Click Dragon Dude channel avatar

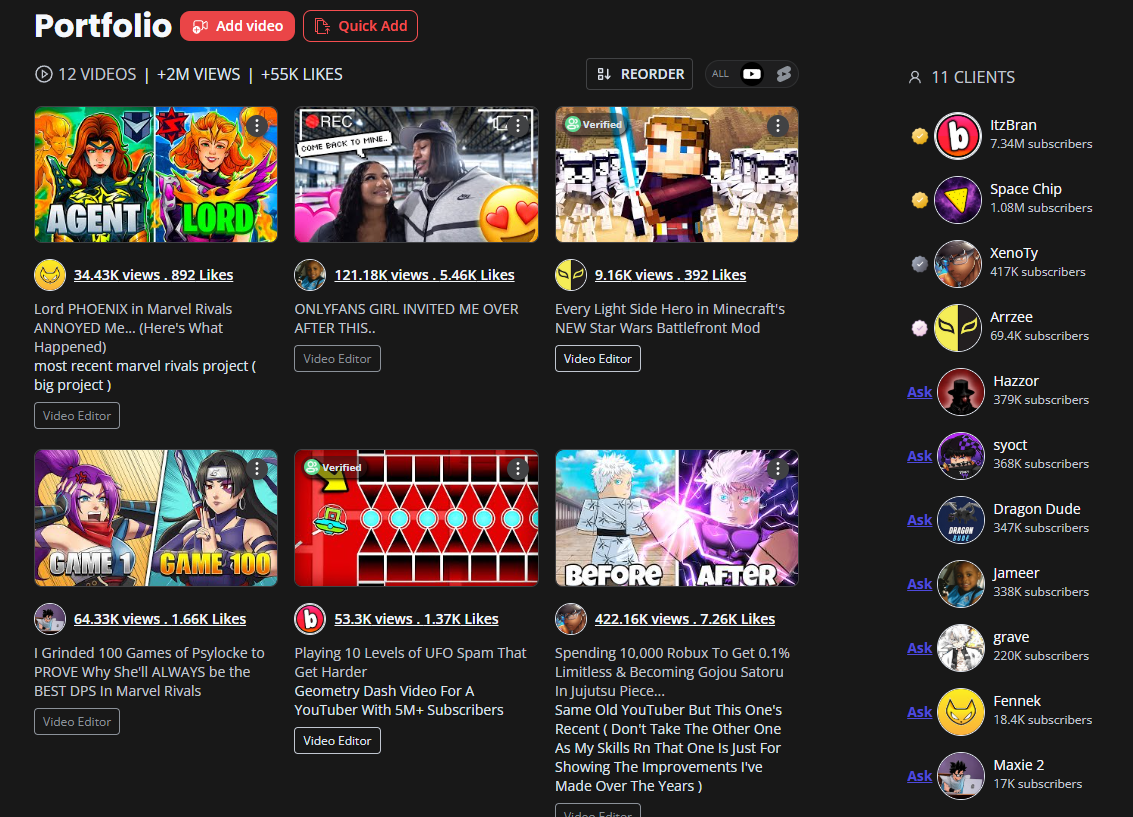coord(960,519)
